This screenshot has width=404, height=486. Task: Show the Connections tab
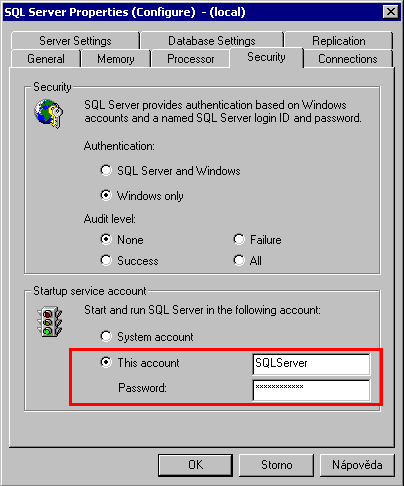348,59
